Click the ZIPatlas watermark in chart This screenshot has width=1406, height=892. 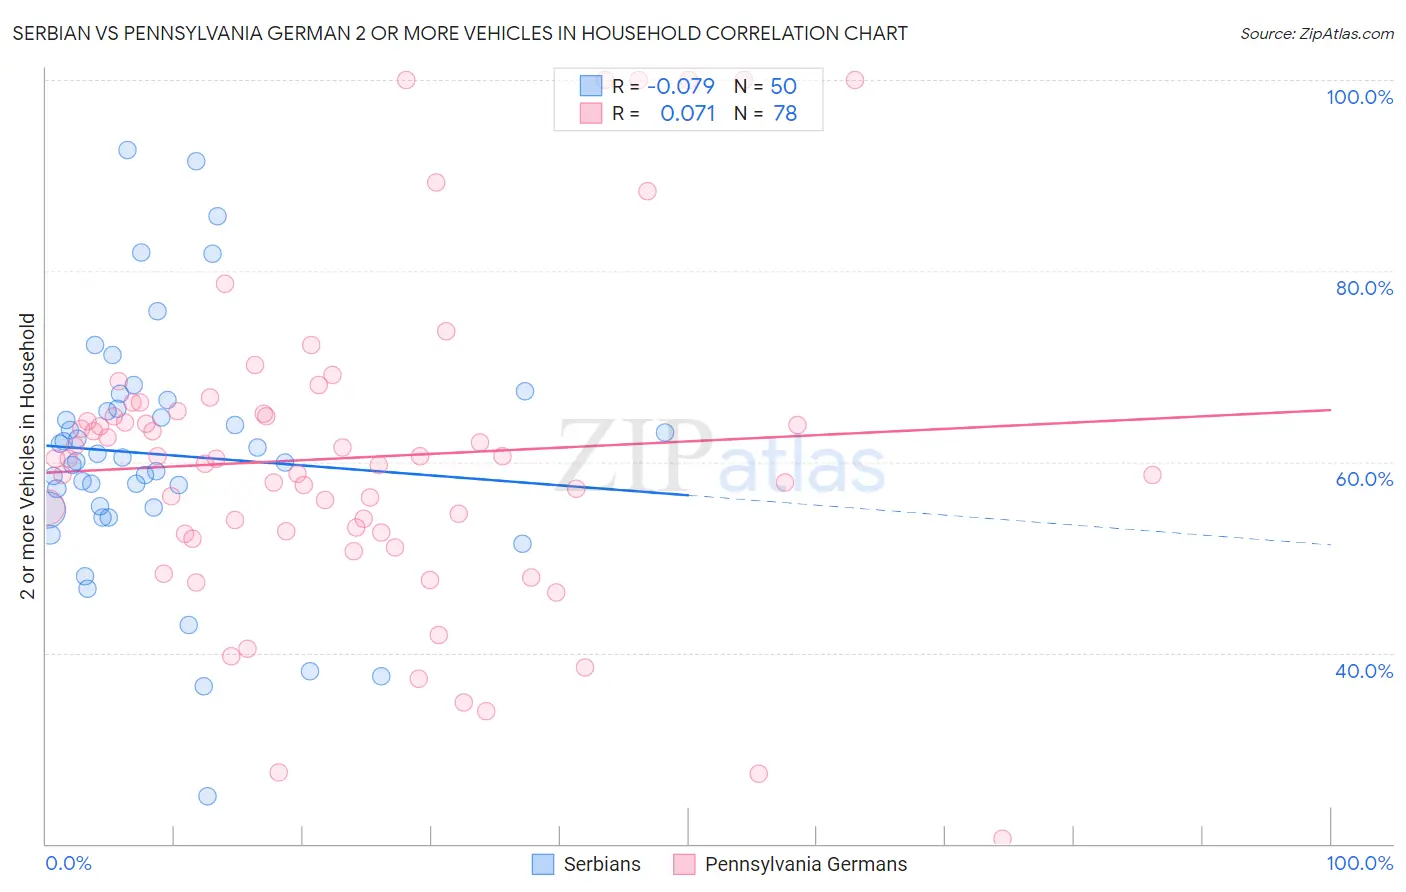721,455
